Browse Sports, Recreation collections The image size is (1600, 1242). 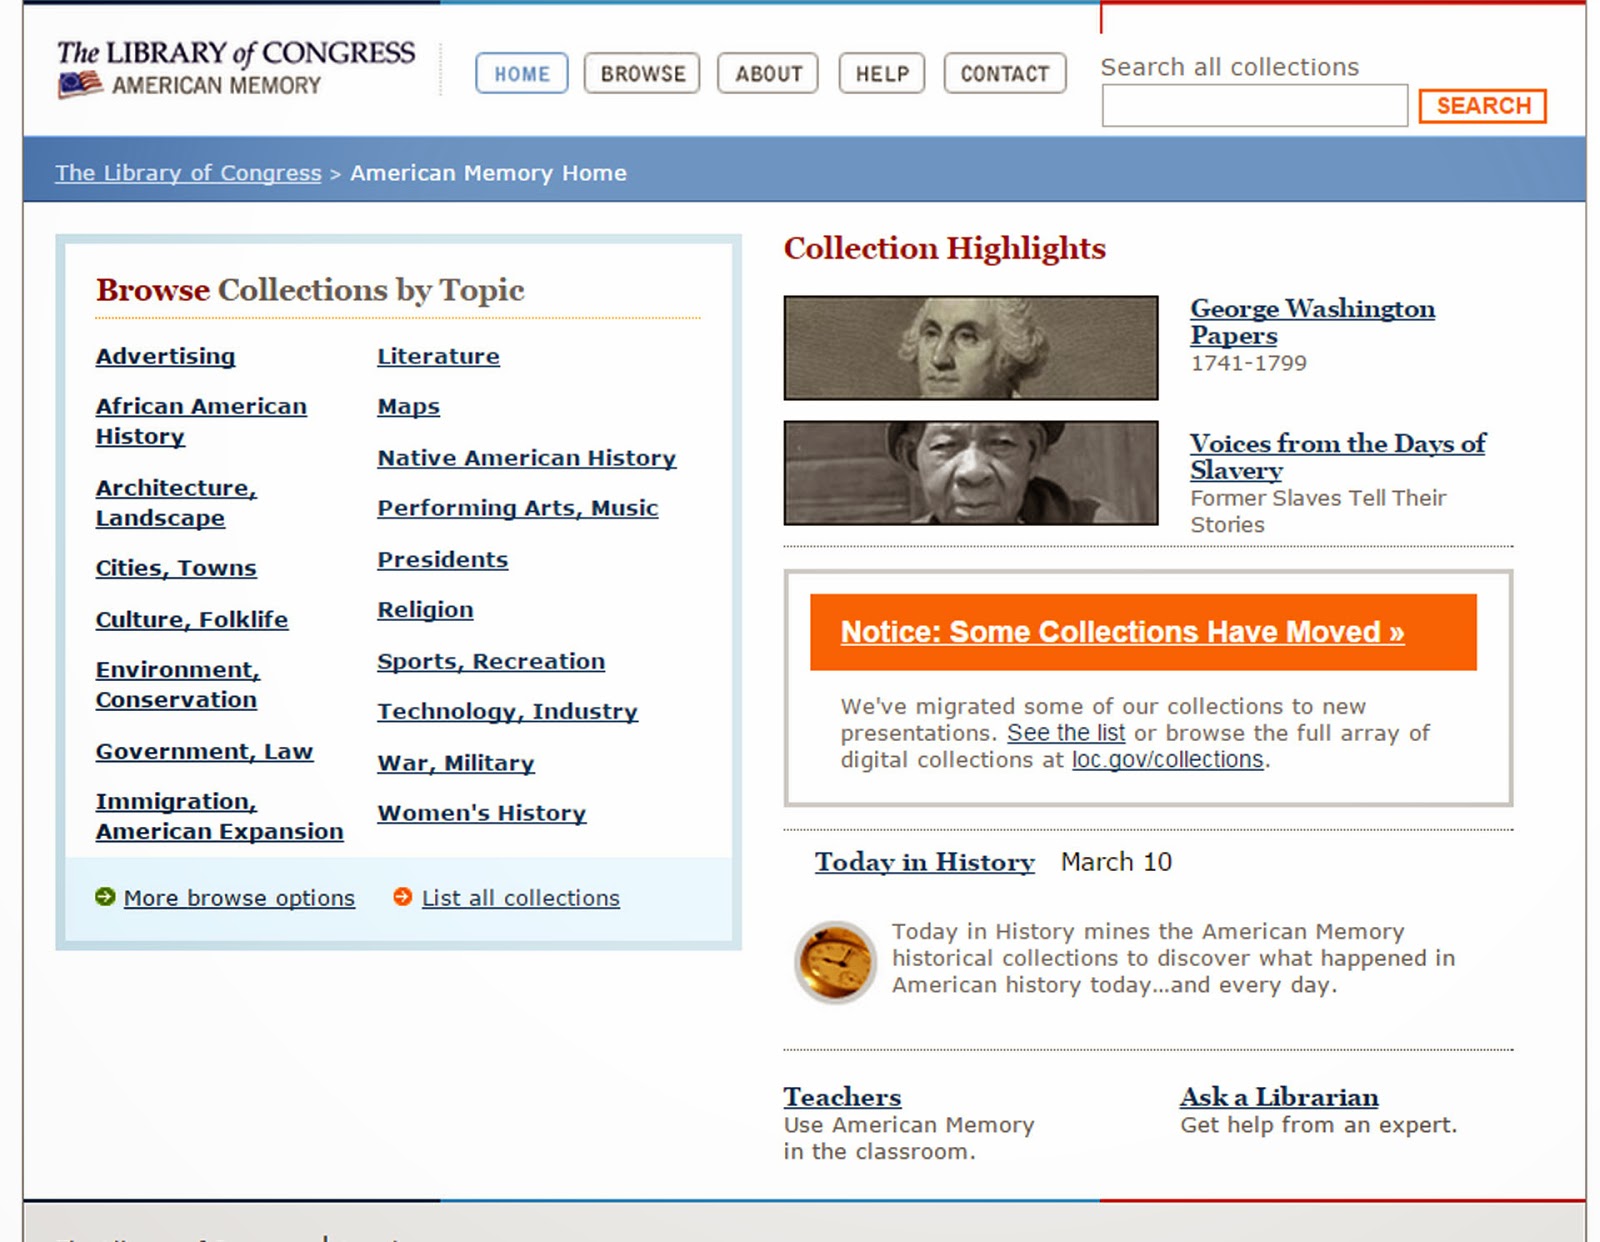click(x=491, y=661)
